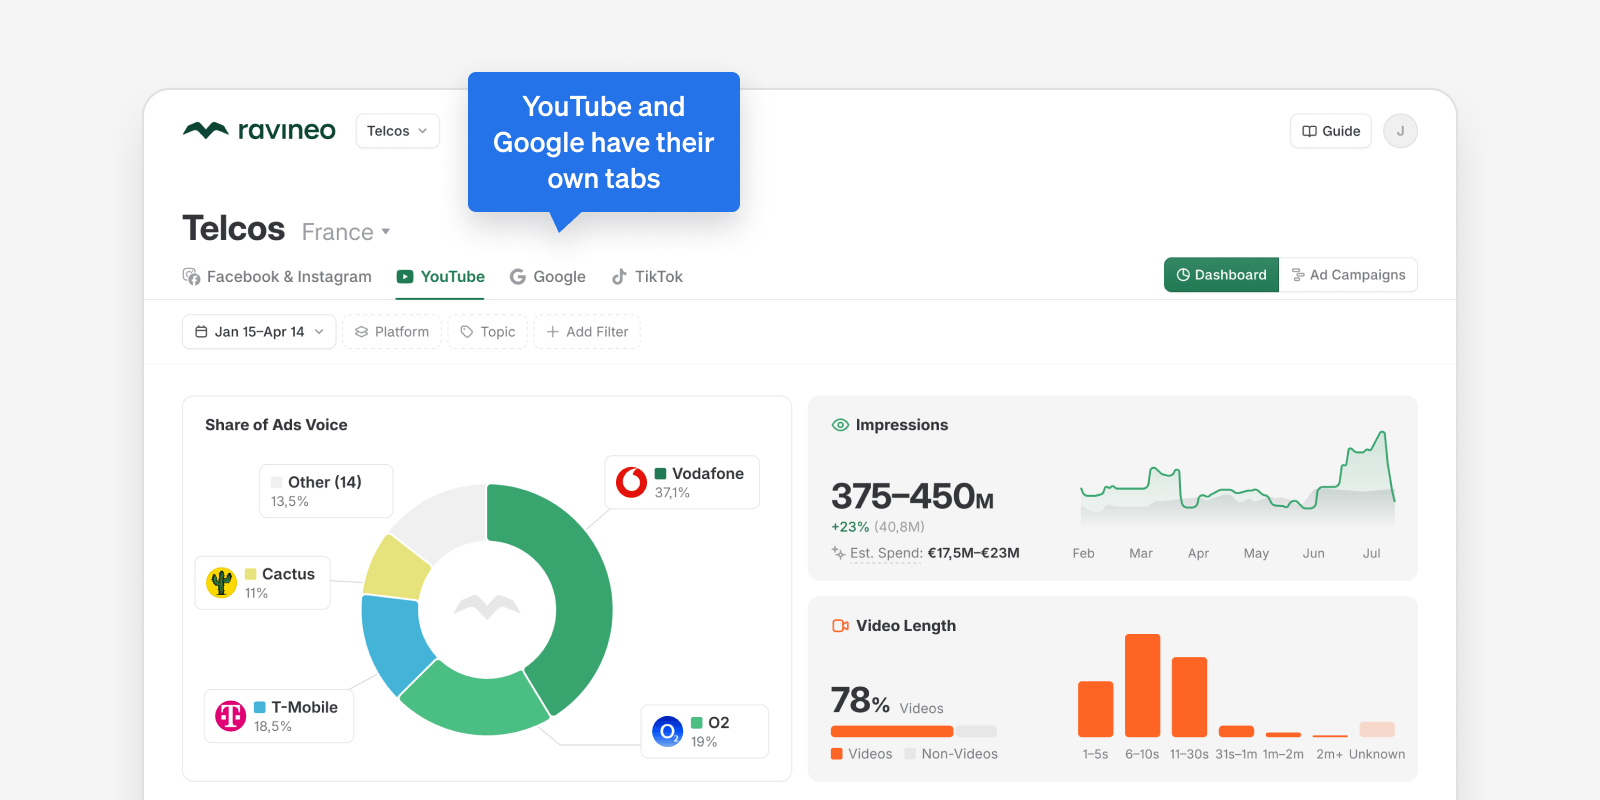Click the YouTube play icon

(405, 277)
